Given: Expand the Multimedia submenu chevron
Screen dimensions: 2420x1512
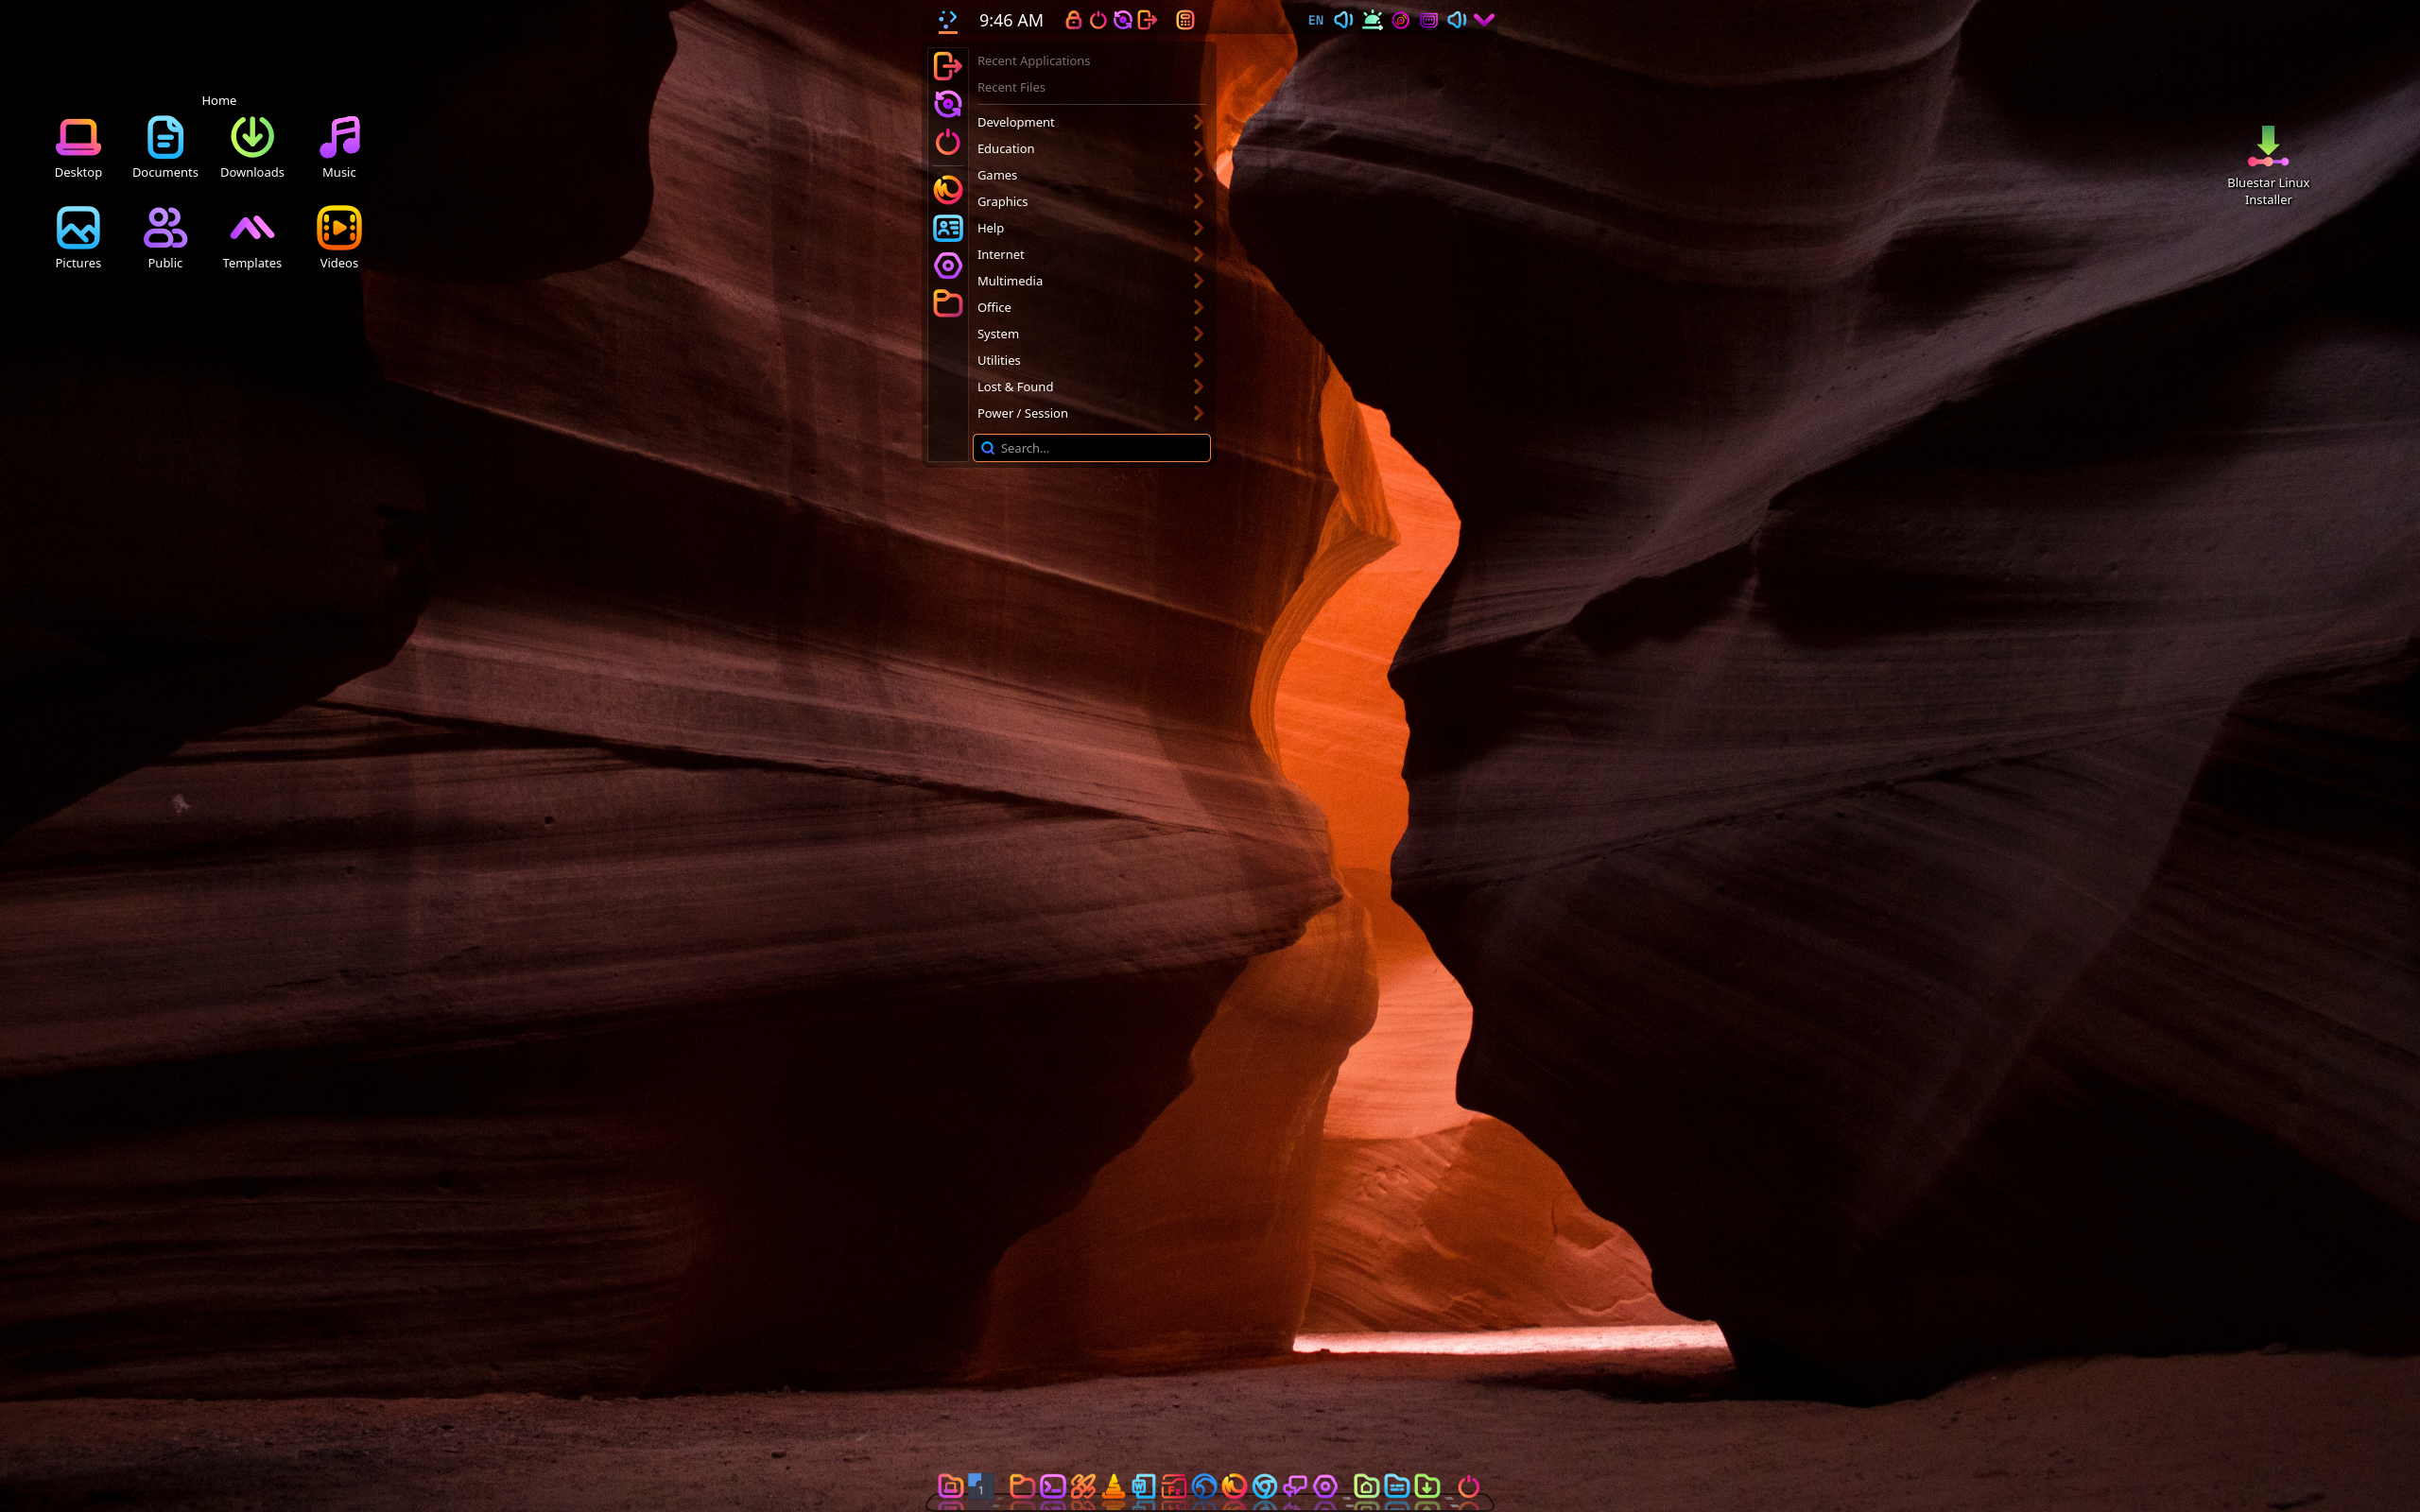Looking at the screenshot, I should click(x=1197, y=281).
